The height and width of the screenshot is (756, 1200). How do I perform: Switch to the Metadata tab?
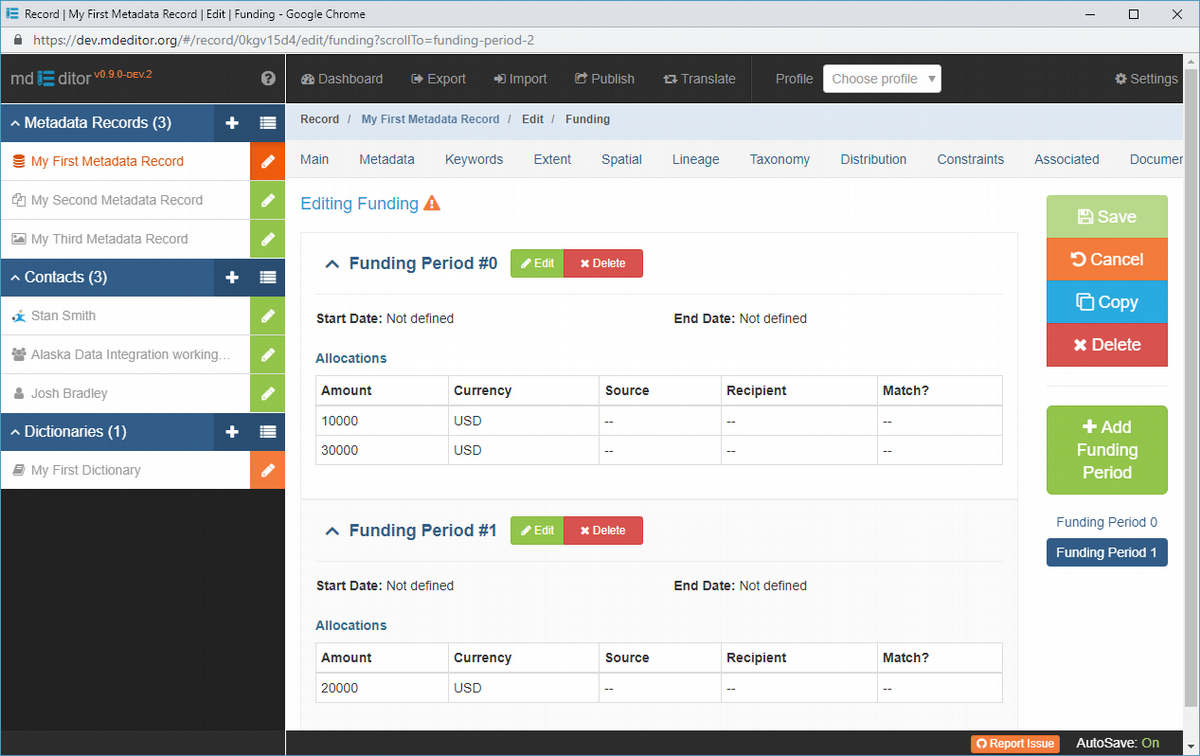pyautogui.click(x=387, y=159)
